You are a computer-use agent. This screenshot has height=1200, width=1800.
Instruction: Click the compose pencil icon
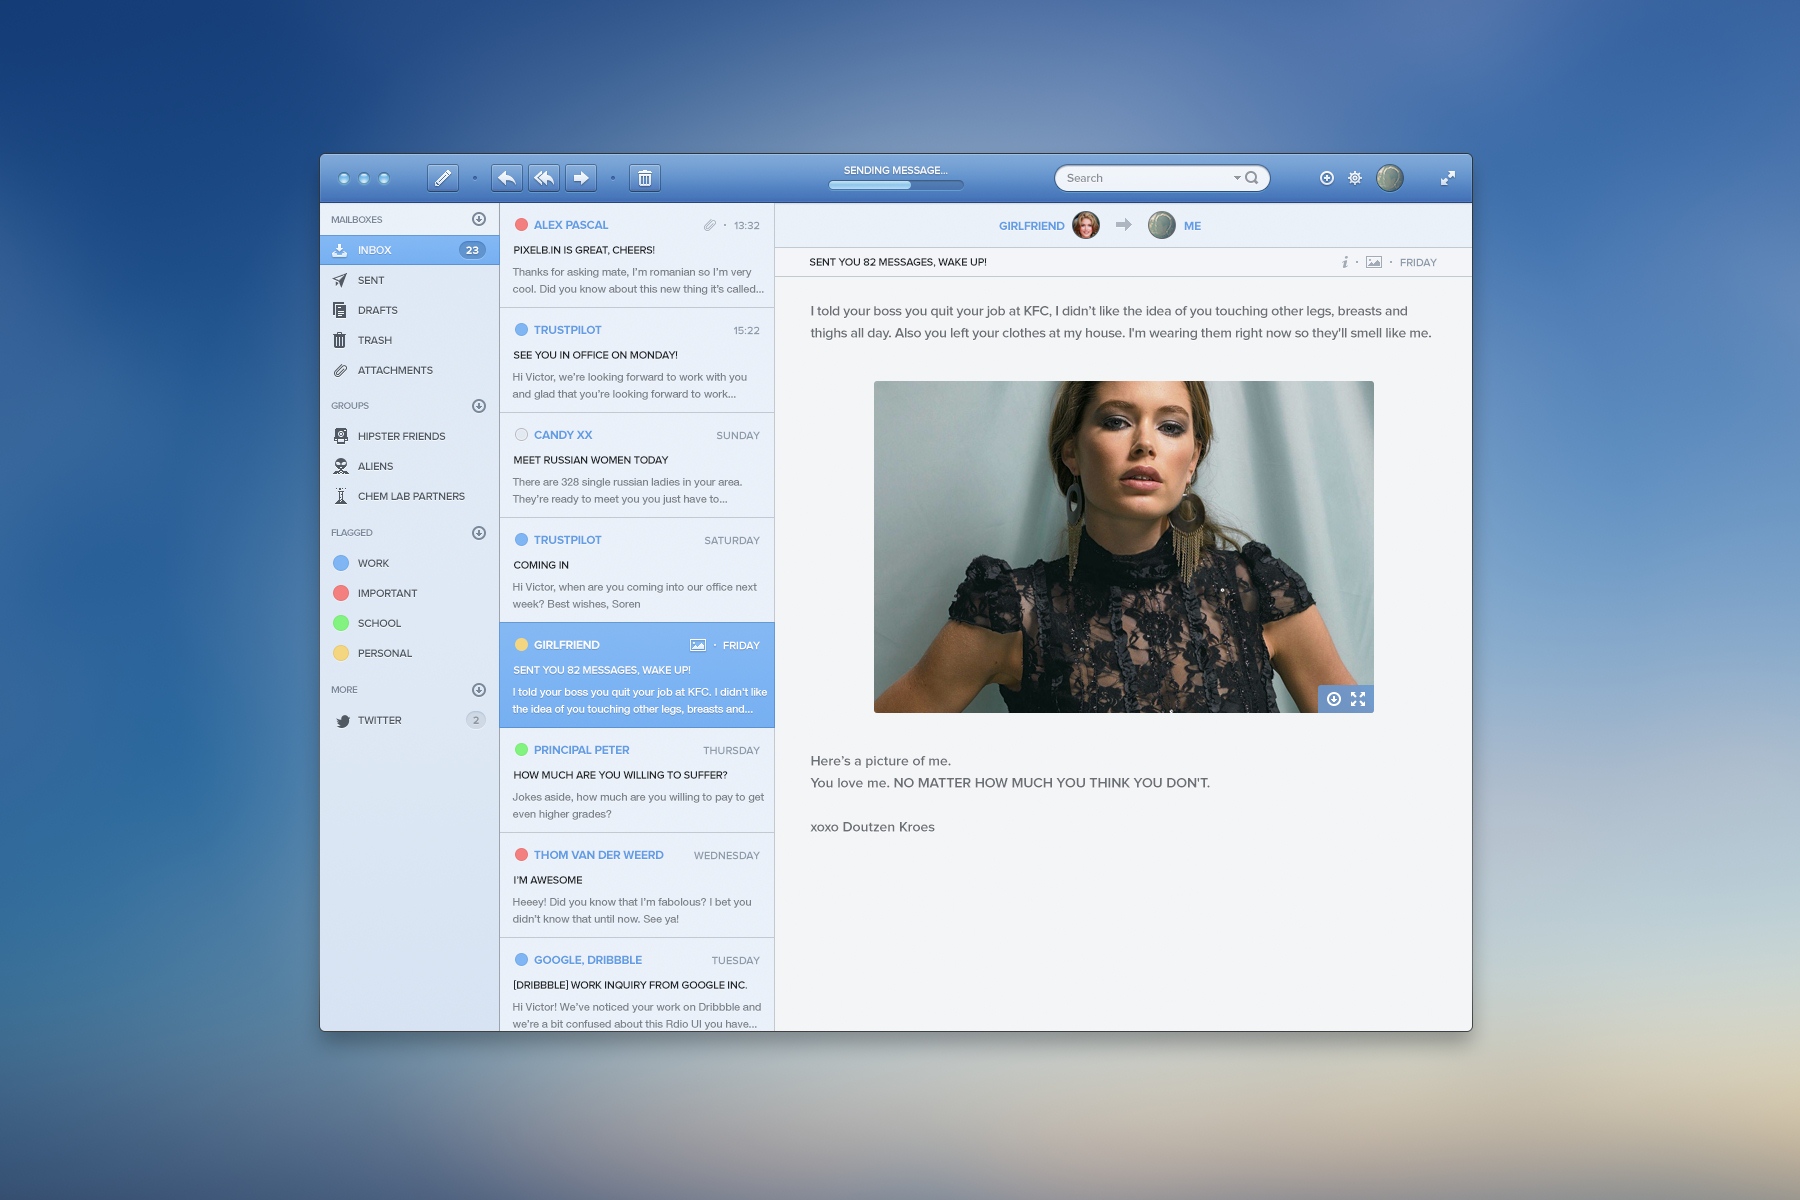point(443,178)
